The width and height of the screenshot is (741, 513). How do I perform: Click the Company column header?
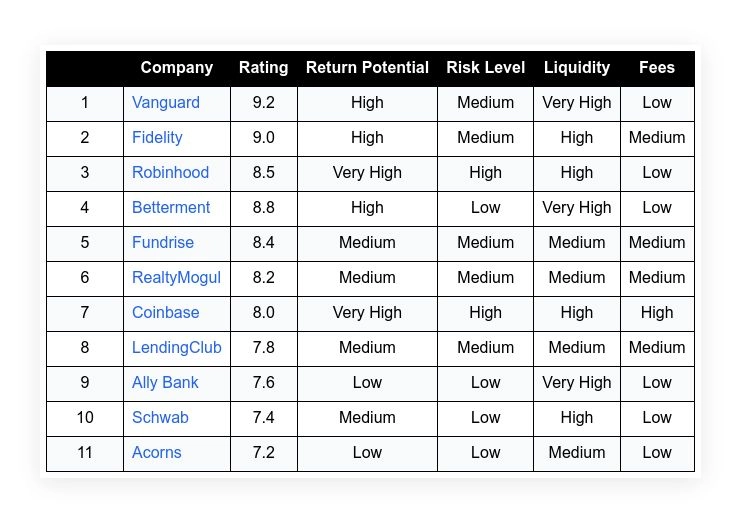tap(177, 68)
